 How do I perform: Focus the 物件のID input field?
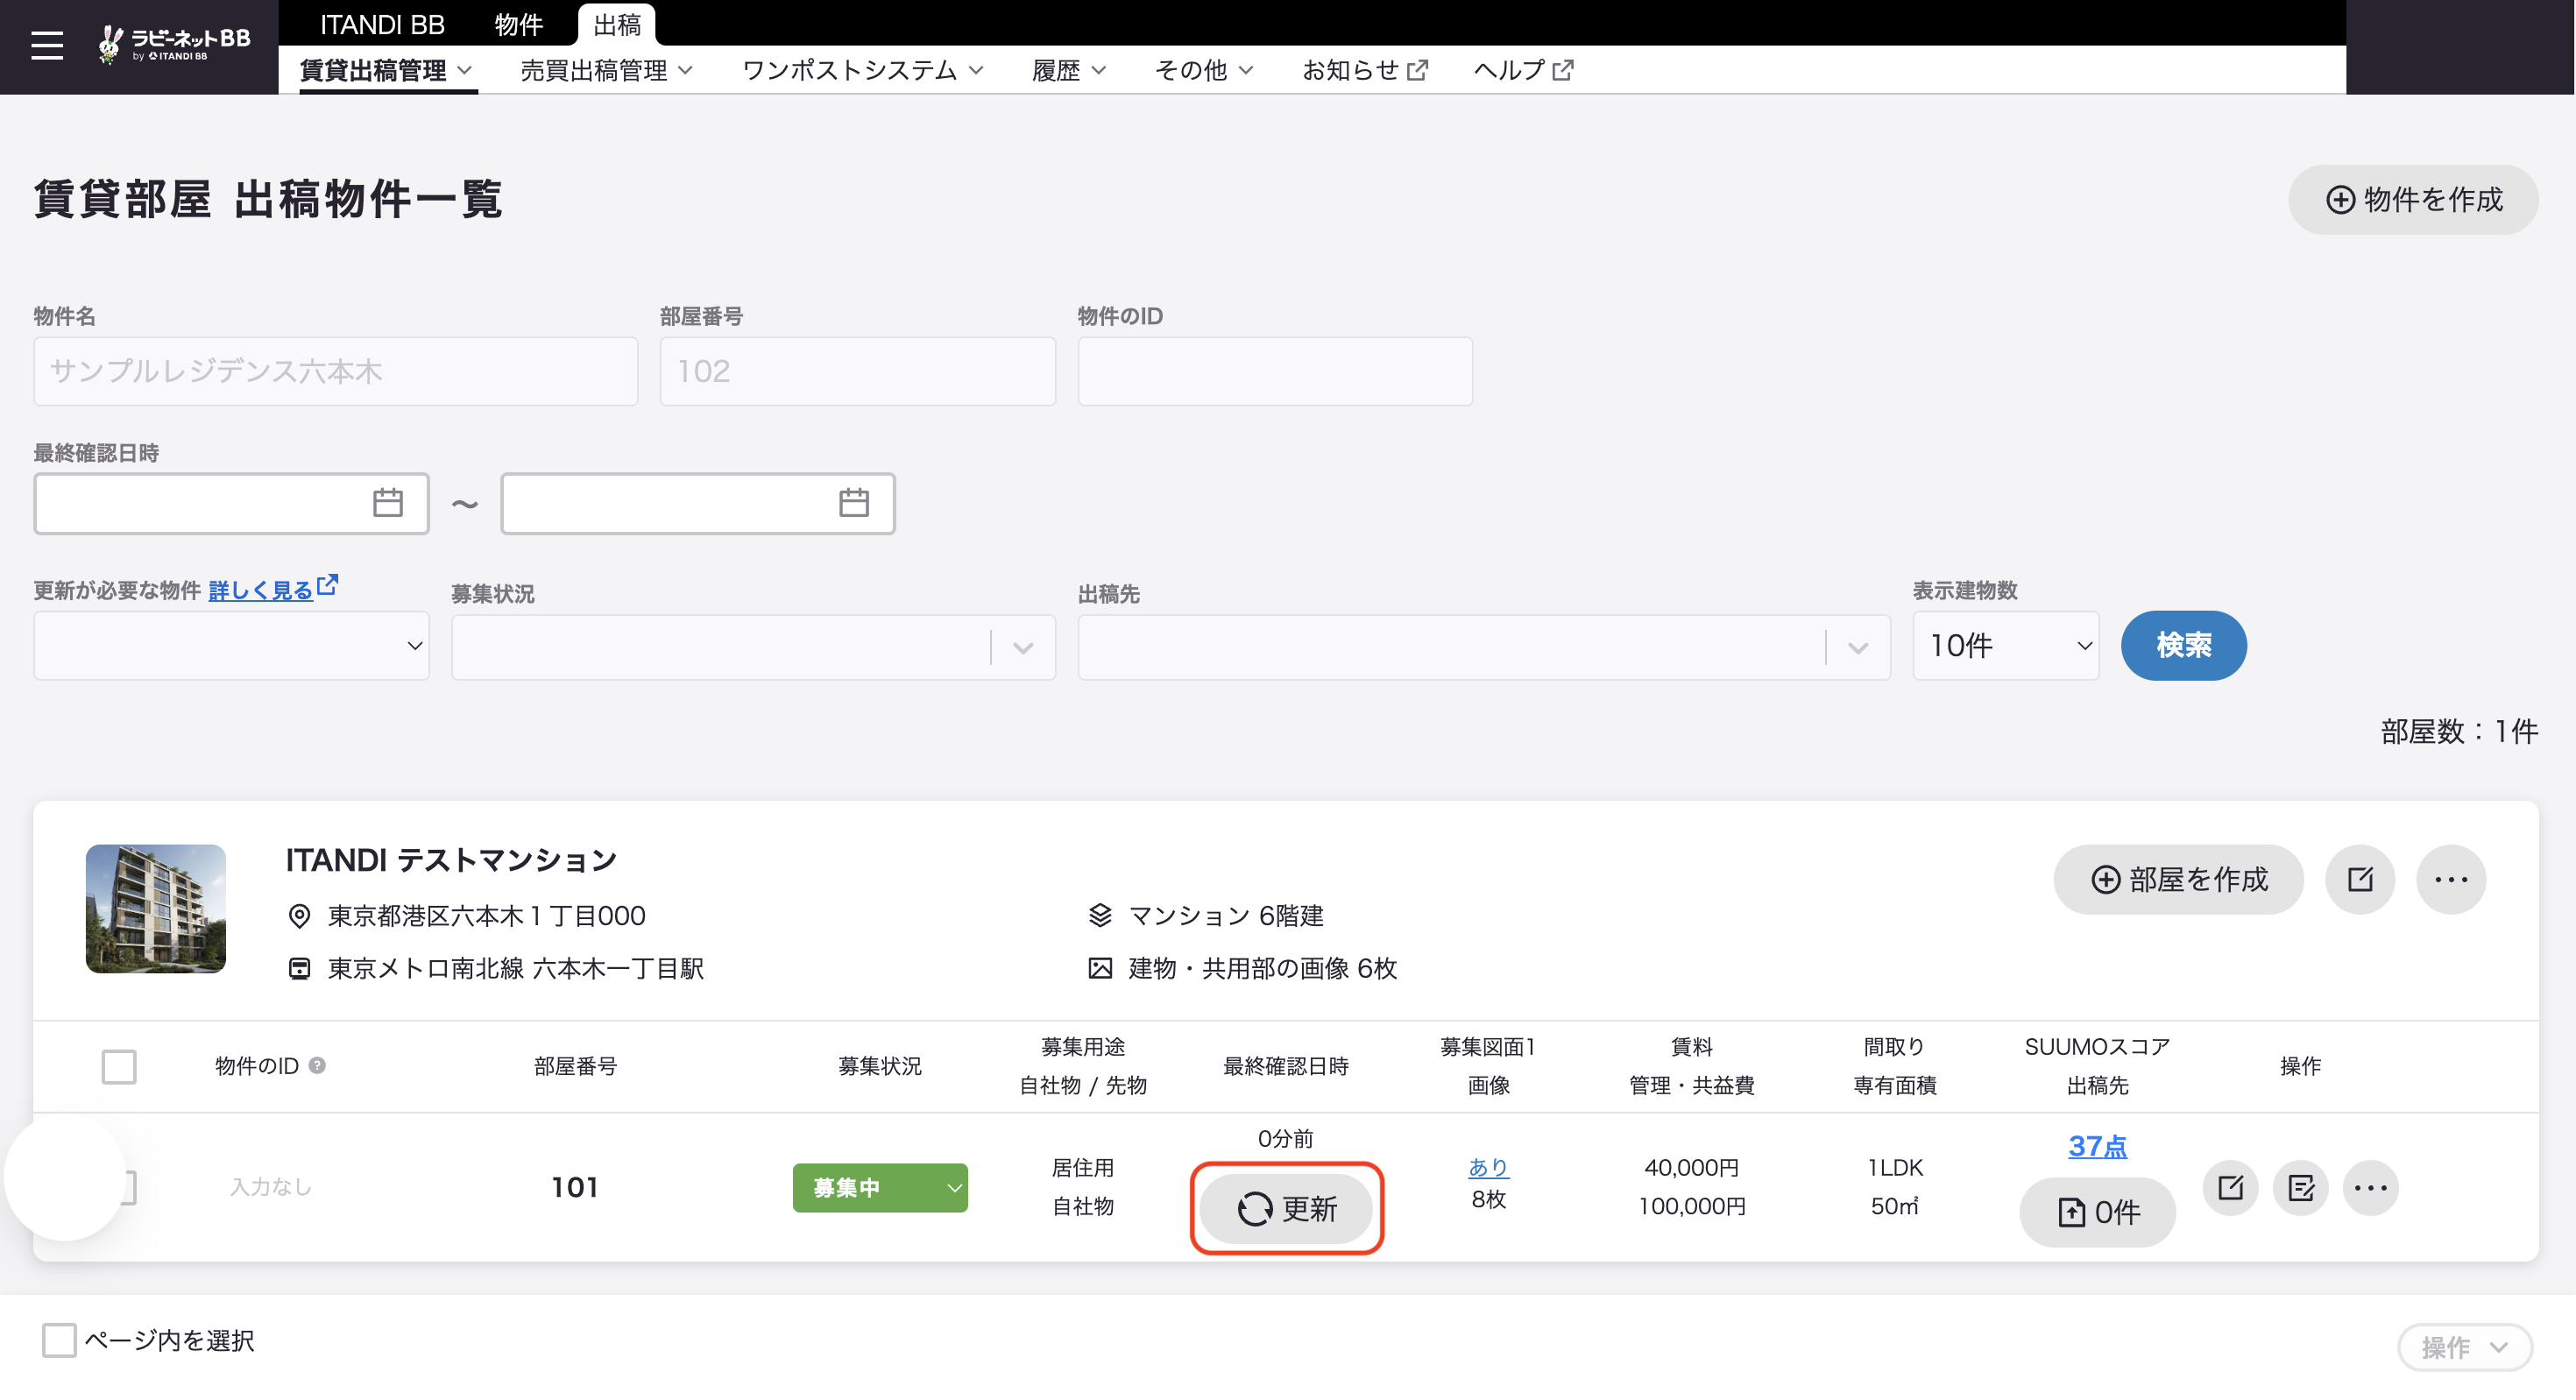click(1275, 371)
